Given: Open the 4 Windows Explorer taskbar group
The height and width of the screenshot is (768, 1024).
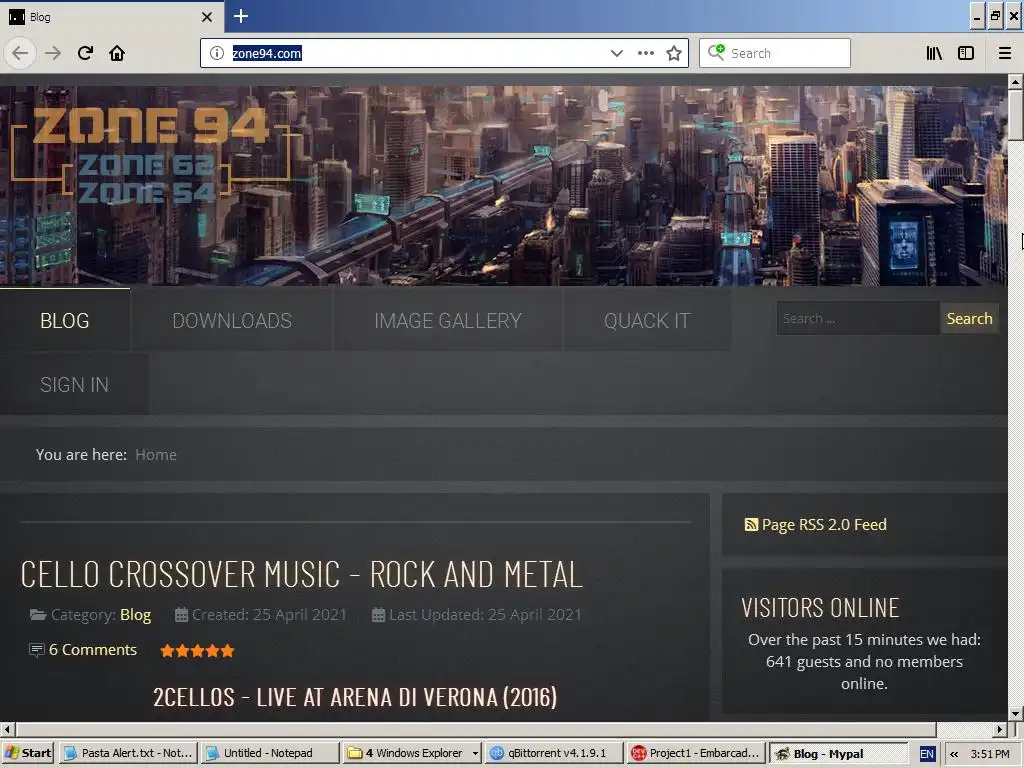Looking at the screenshot, I should pos(411,753).
